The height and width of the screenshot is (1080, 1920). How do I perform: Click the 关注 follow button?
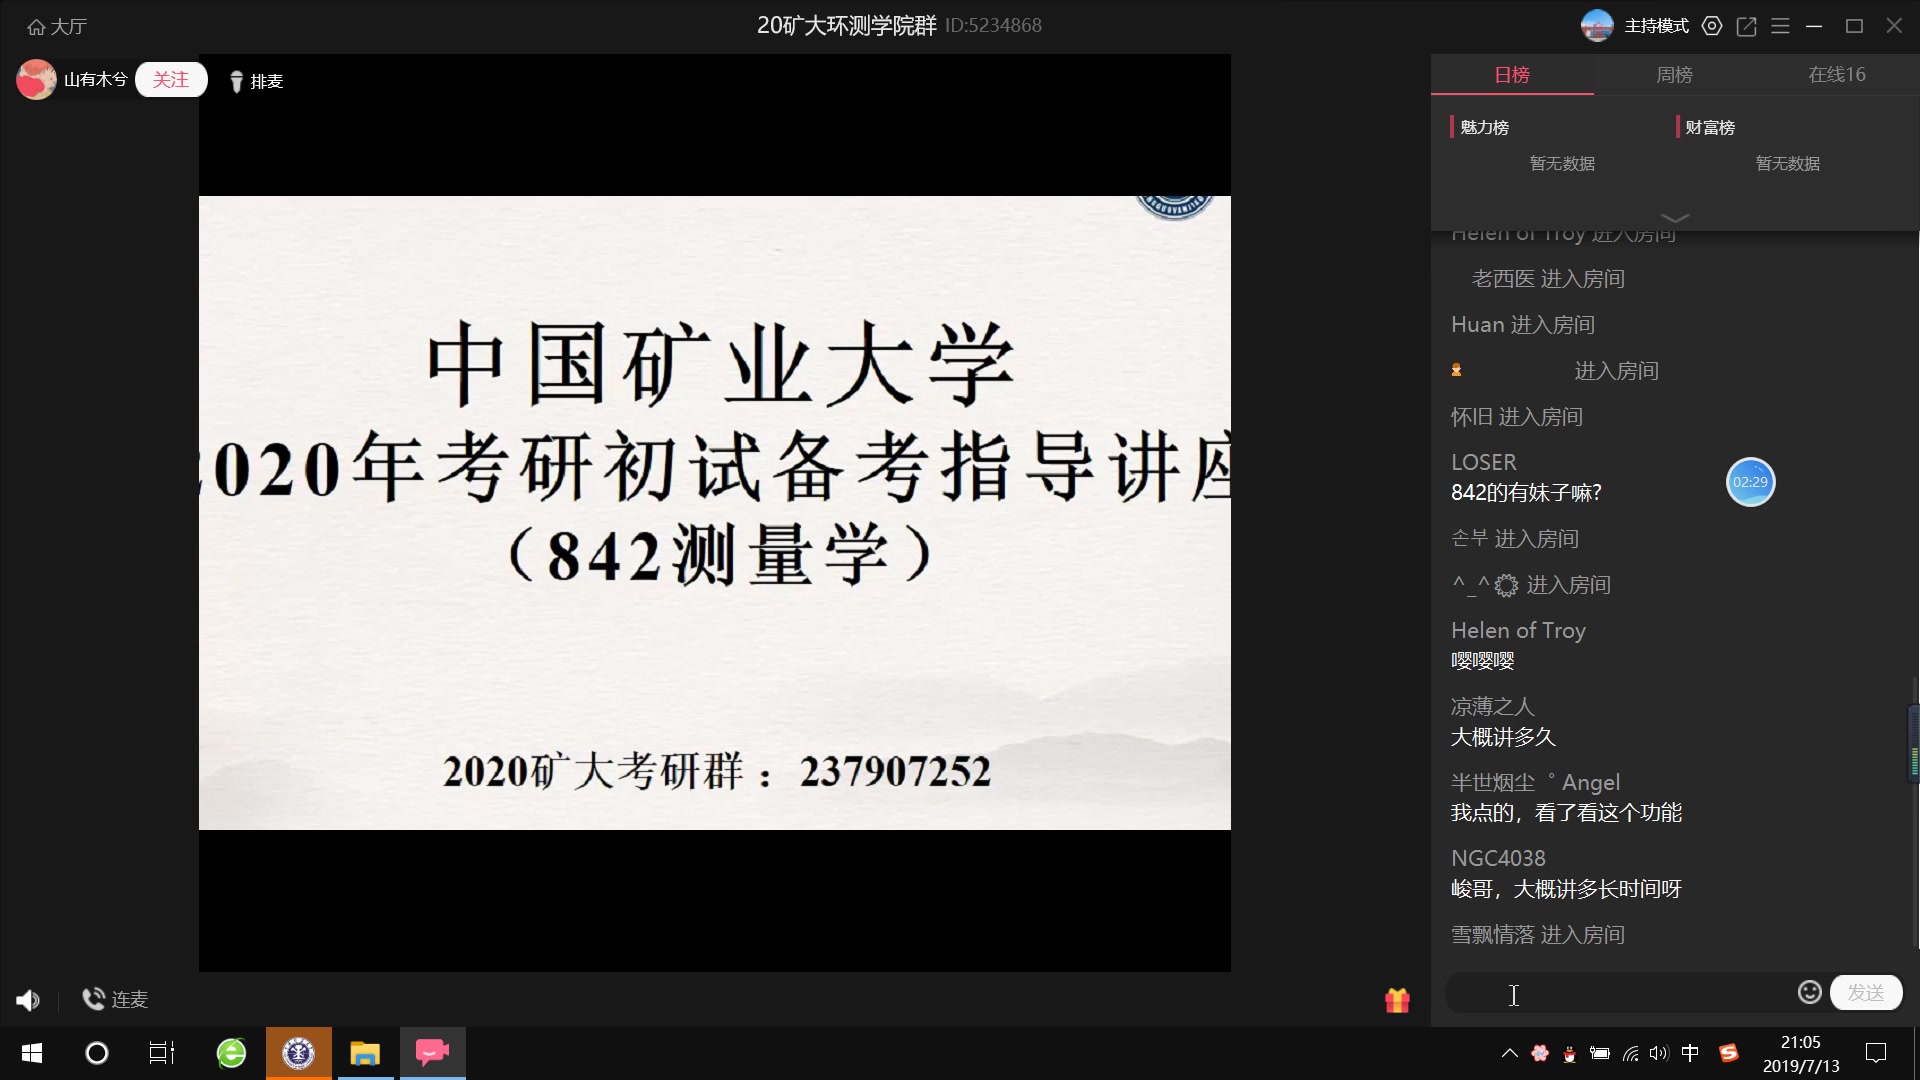(171, 80)
